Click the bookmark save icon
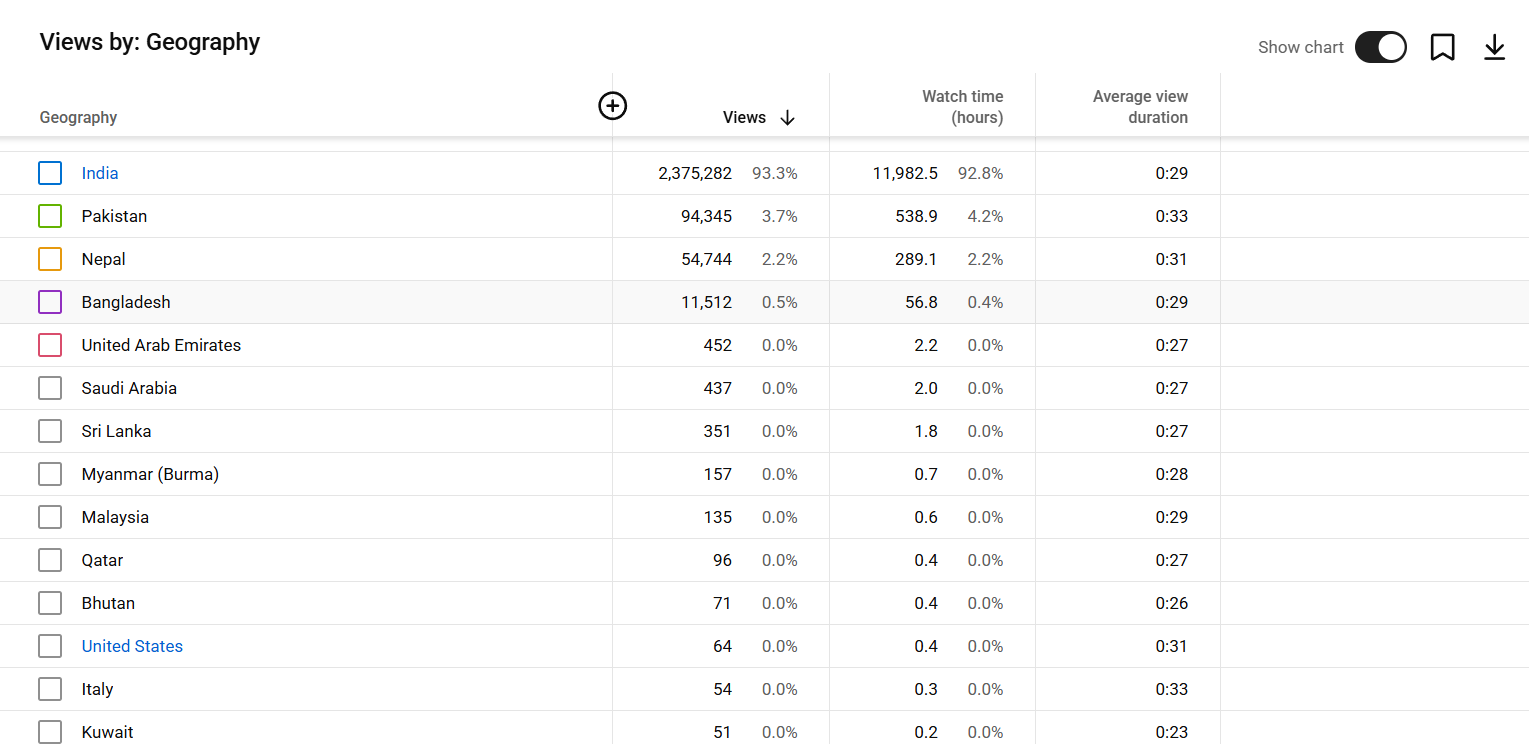This screenshot has height=744, width=1529. click(x=1442, y=47)
